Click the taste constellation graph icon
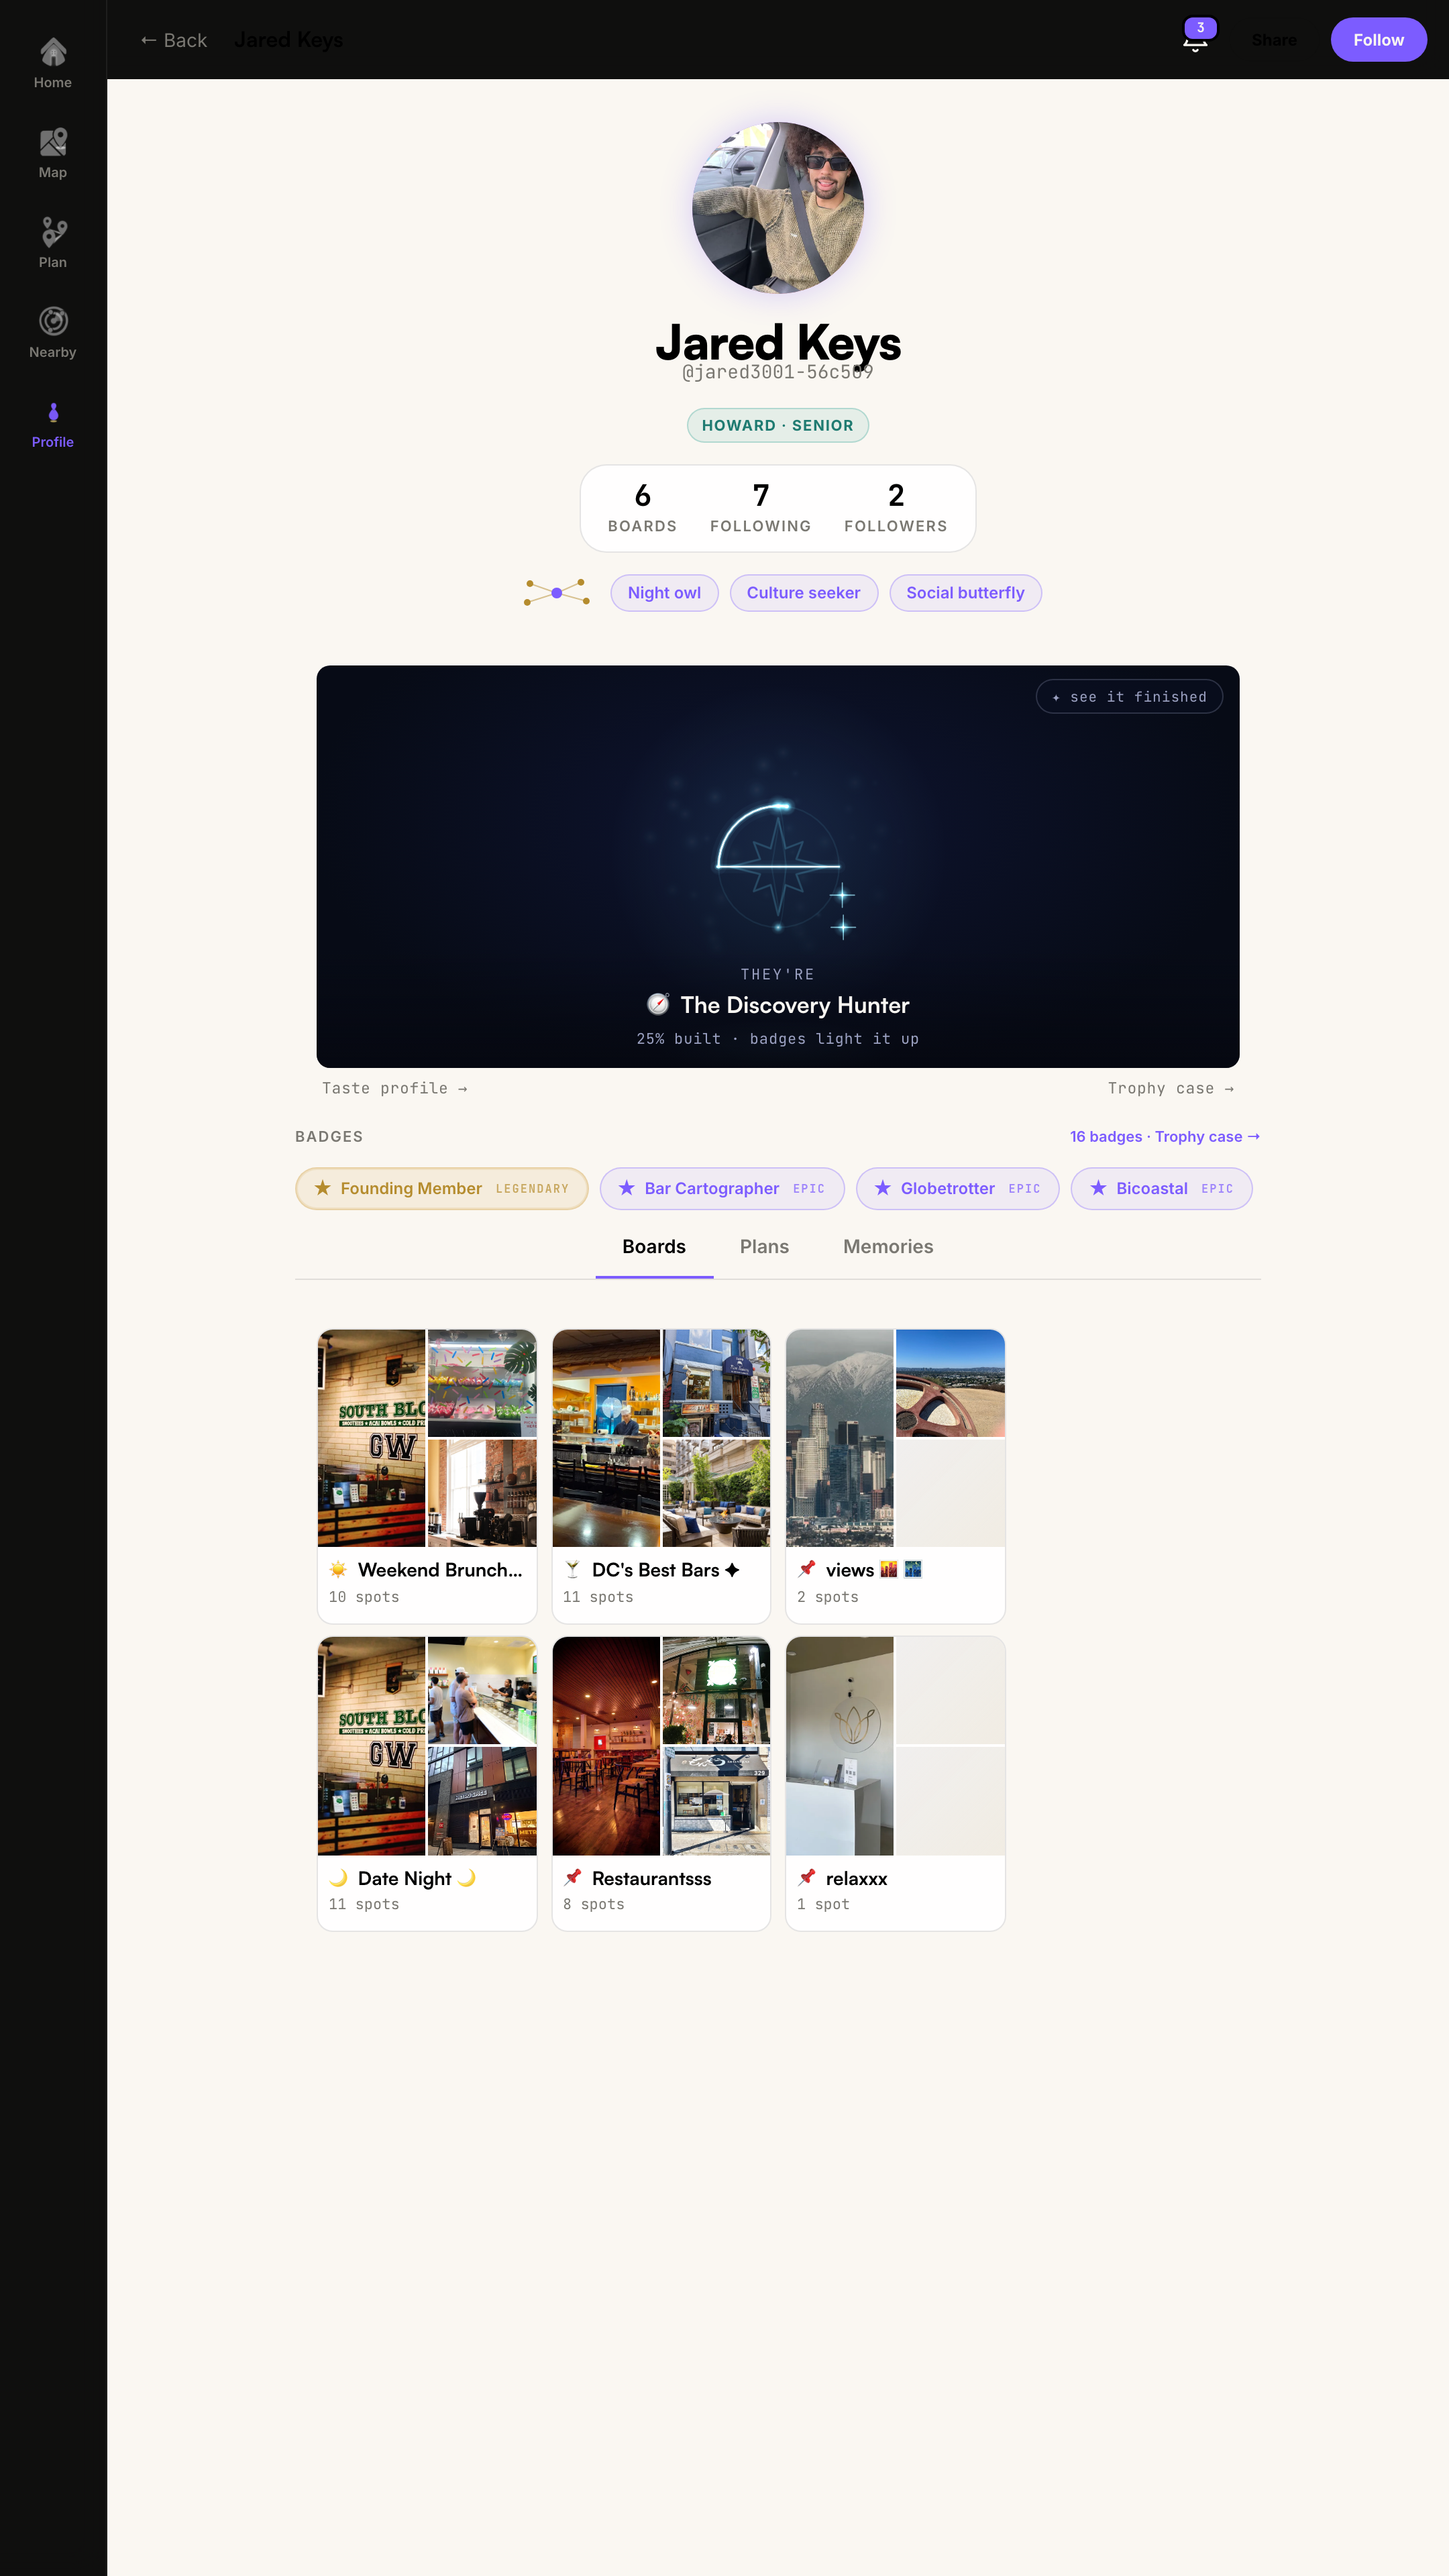Image resolution: width=1449 pixels, height=2576 pixels. 557,593
